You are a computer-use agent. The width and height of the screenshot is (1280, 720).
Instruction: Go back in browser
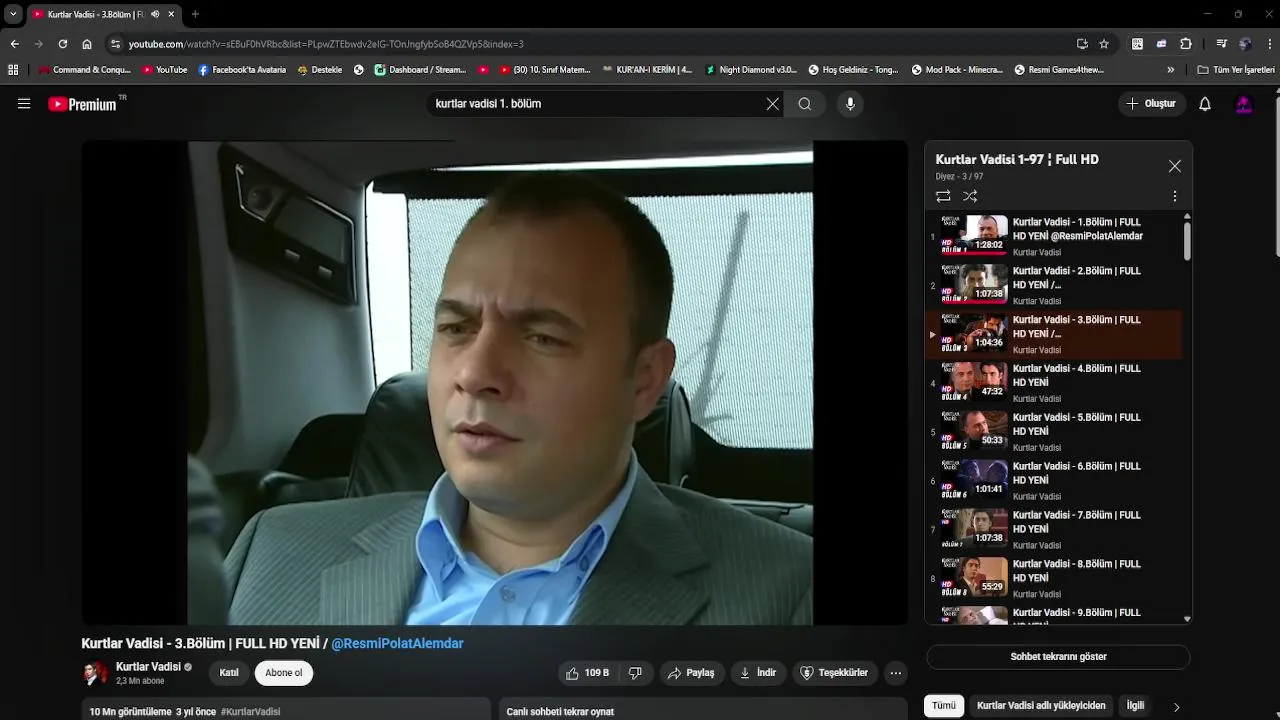coord(15,44)
